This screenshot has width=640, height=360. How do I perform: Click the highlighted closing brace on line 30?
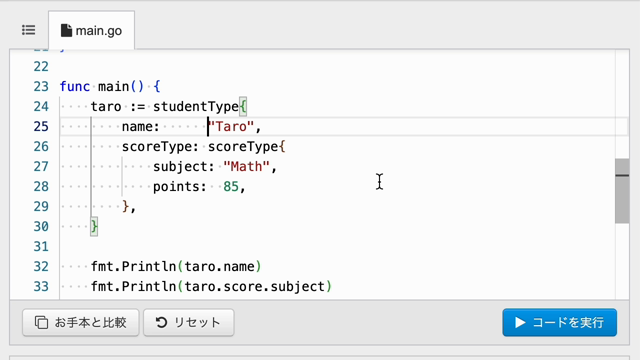click(x=94, y=227)
